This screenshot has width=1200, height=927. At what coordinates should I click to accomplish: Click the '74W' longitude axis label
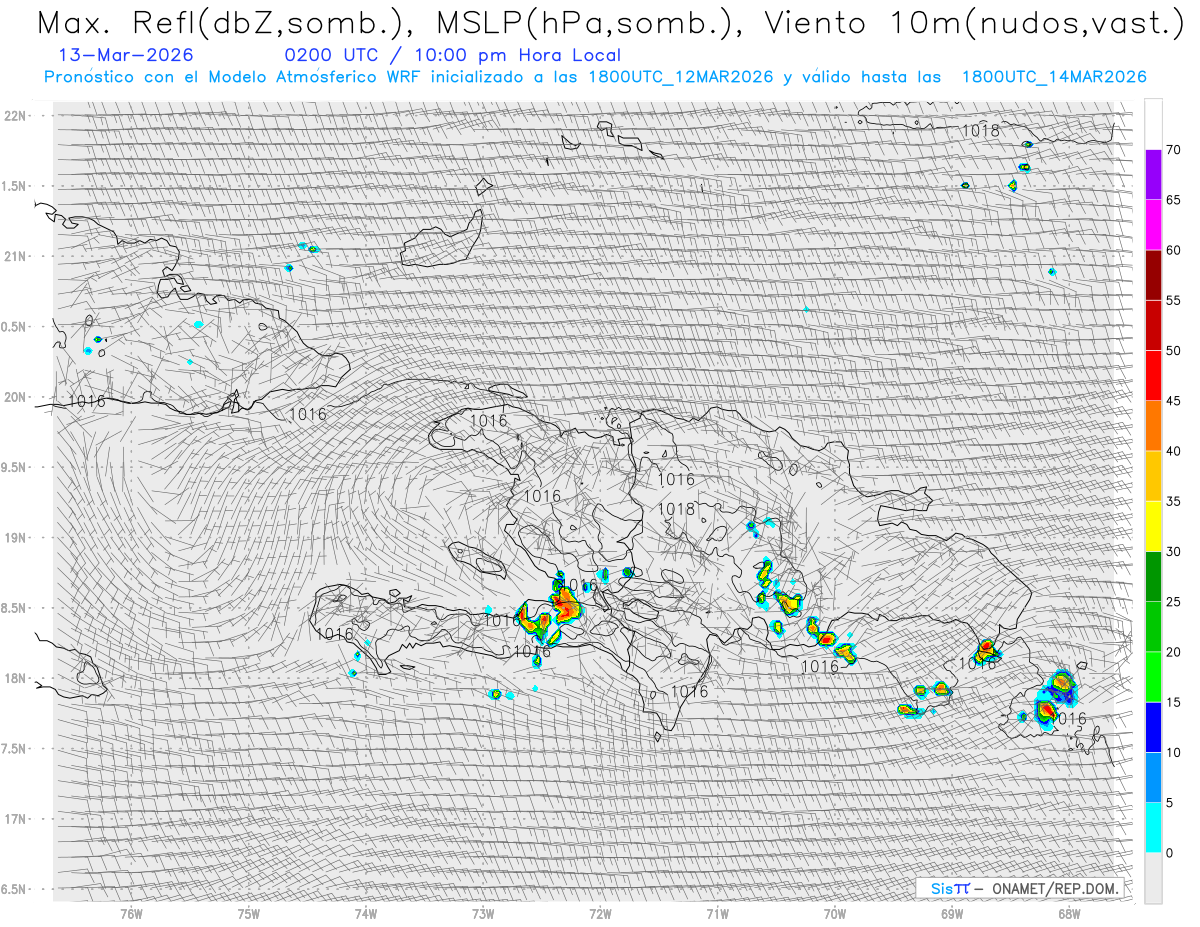(366, 912)
